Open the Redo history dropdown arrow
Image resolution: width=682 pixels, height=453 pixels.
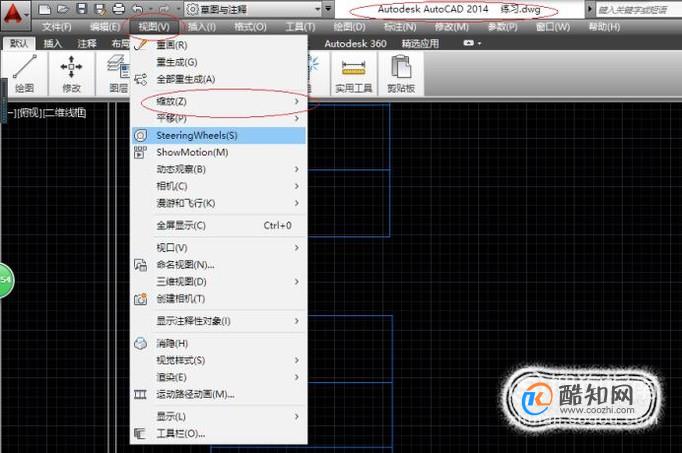coord(178,9)
